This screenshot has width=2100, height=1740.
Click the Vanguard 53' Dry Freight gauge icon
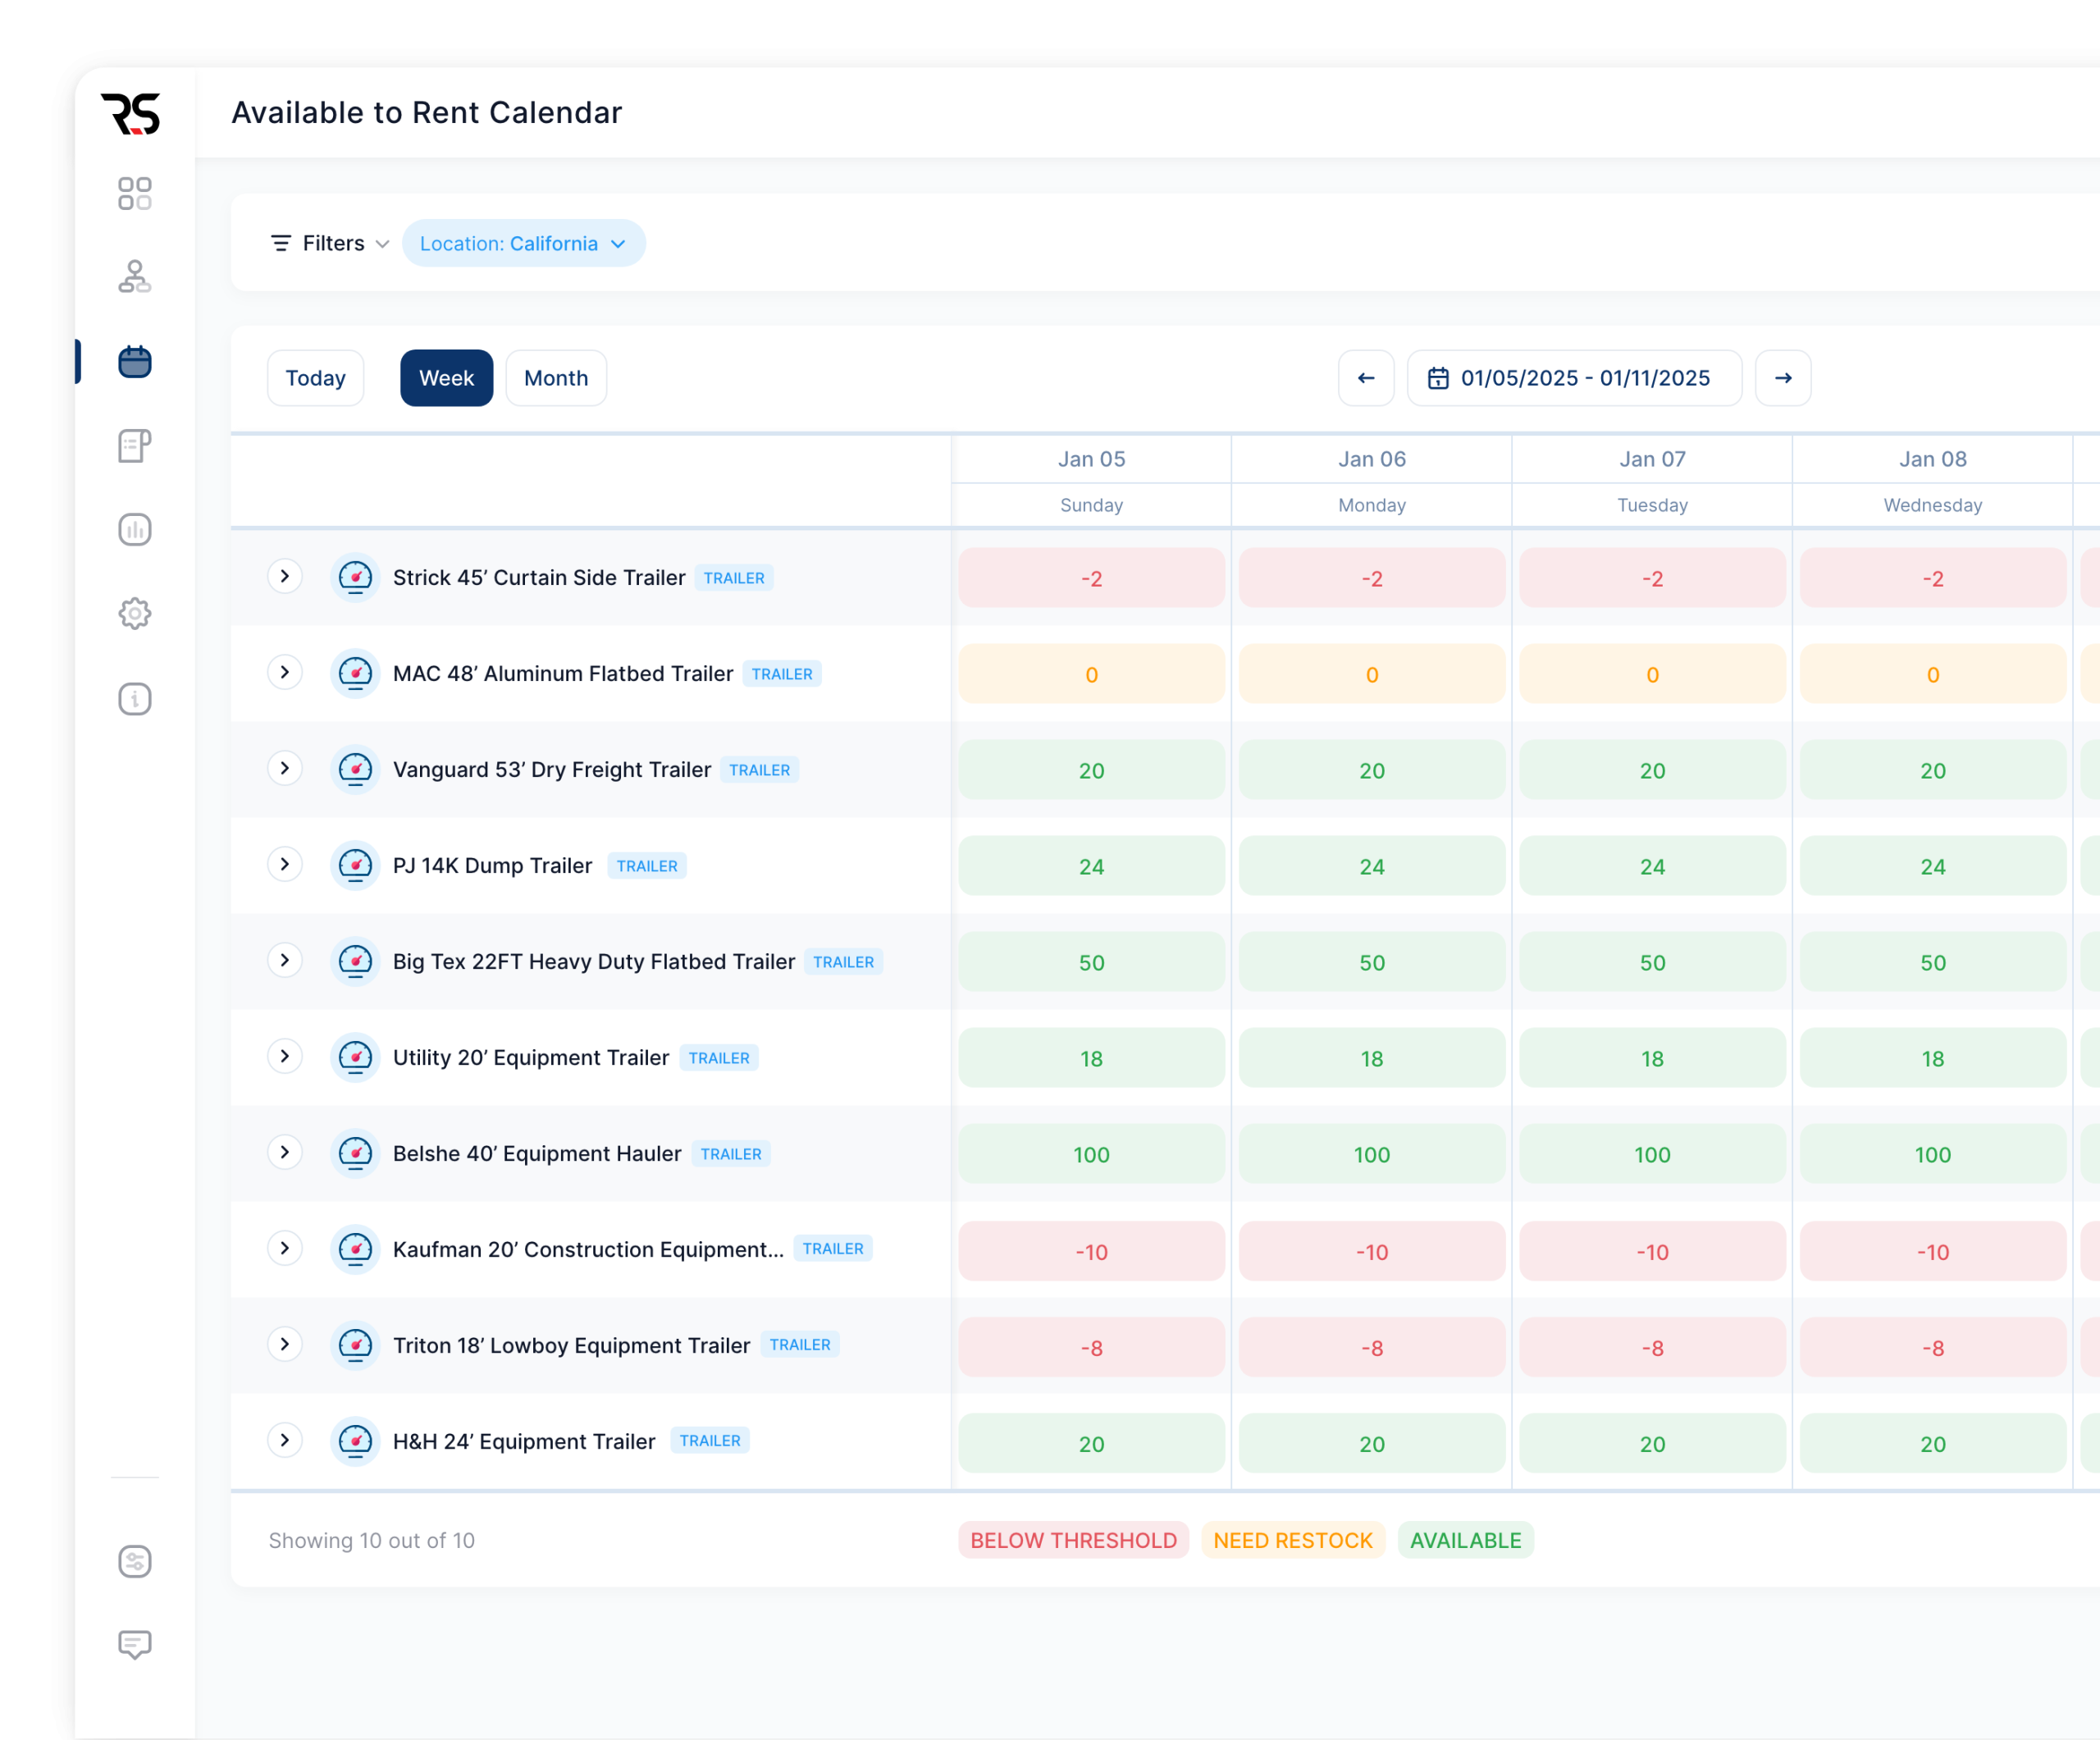[355, 769]
